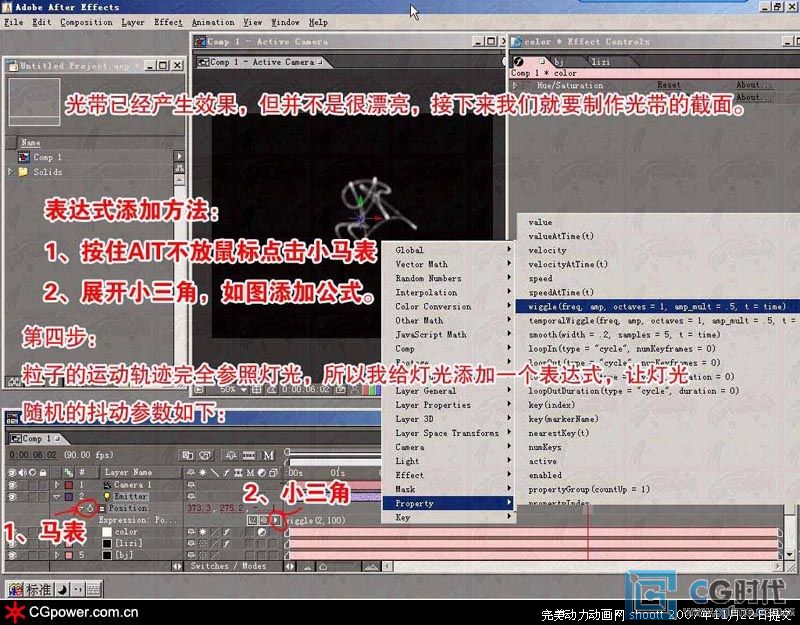
Task: Click the timeline horizontal scrollbar
Action: (x=583, y=566)
